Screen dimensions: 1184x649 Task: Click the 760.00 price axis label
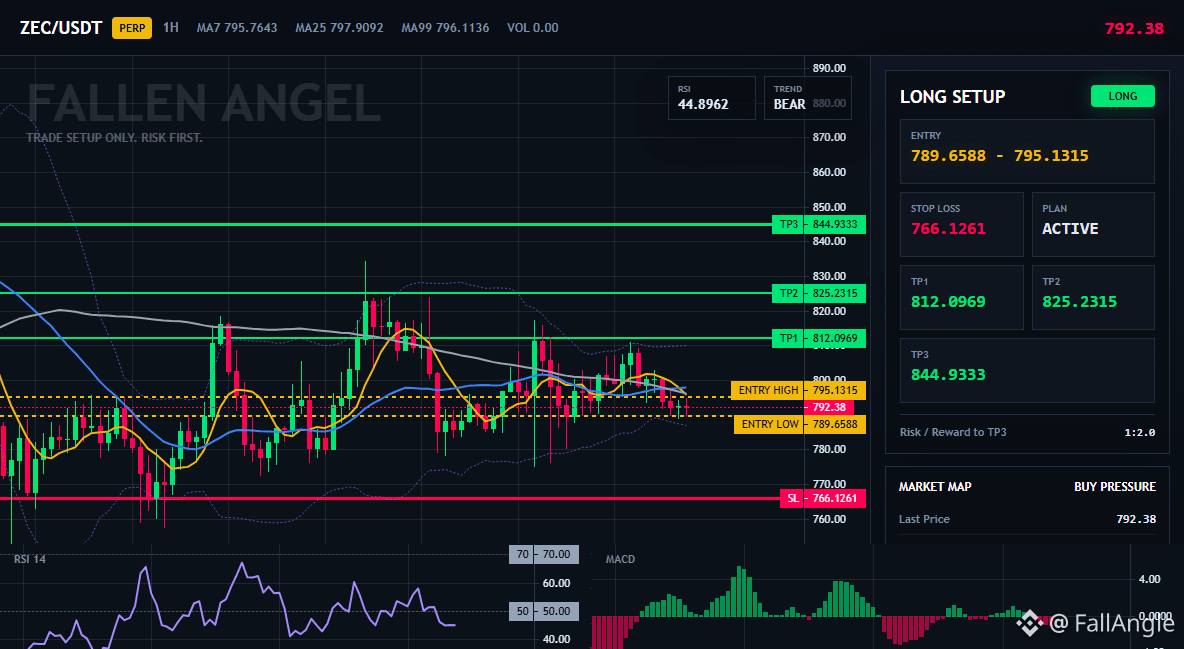click(x=829, y=519)
